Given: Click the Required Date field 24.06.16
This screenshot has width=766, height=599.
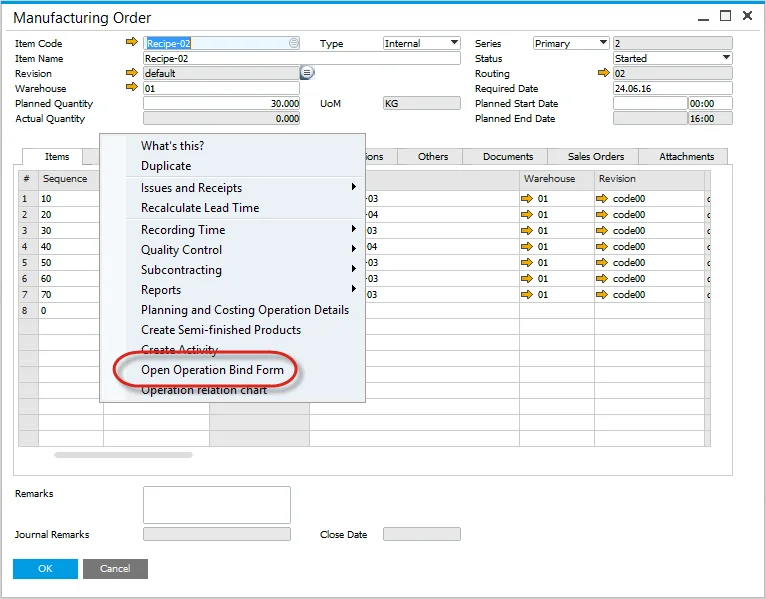Looking at the screenshot, I should click(673, 88).
